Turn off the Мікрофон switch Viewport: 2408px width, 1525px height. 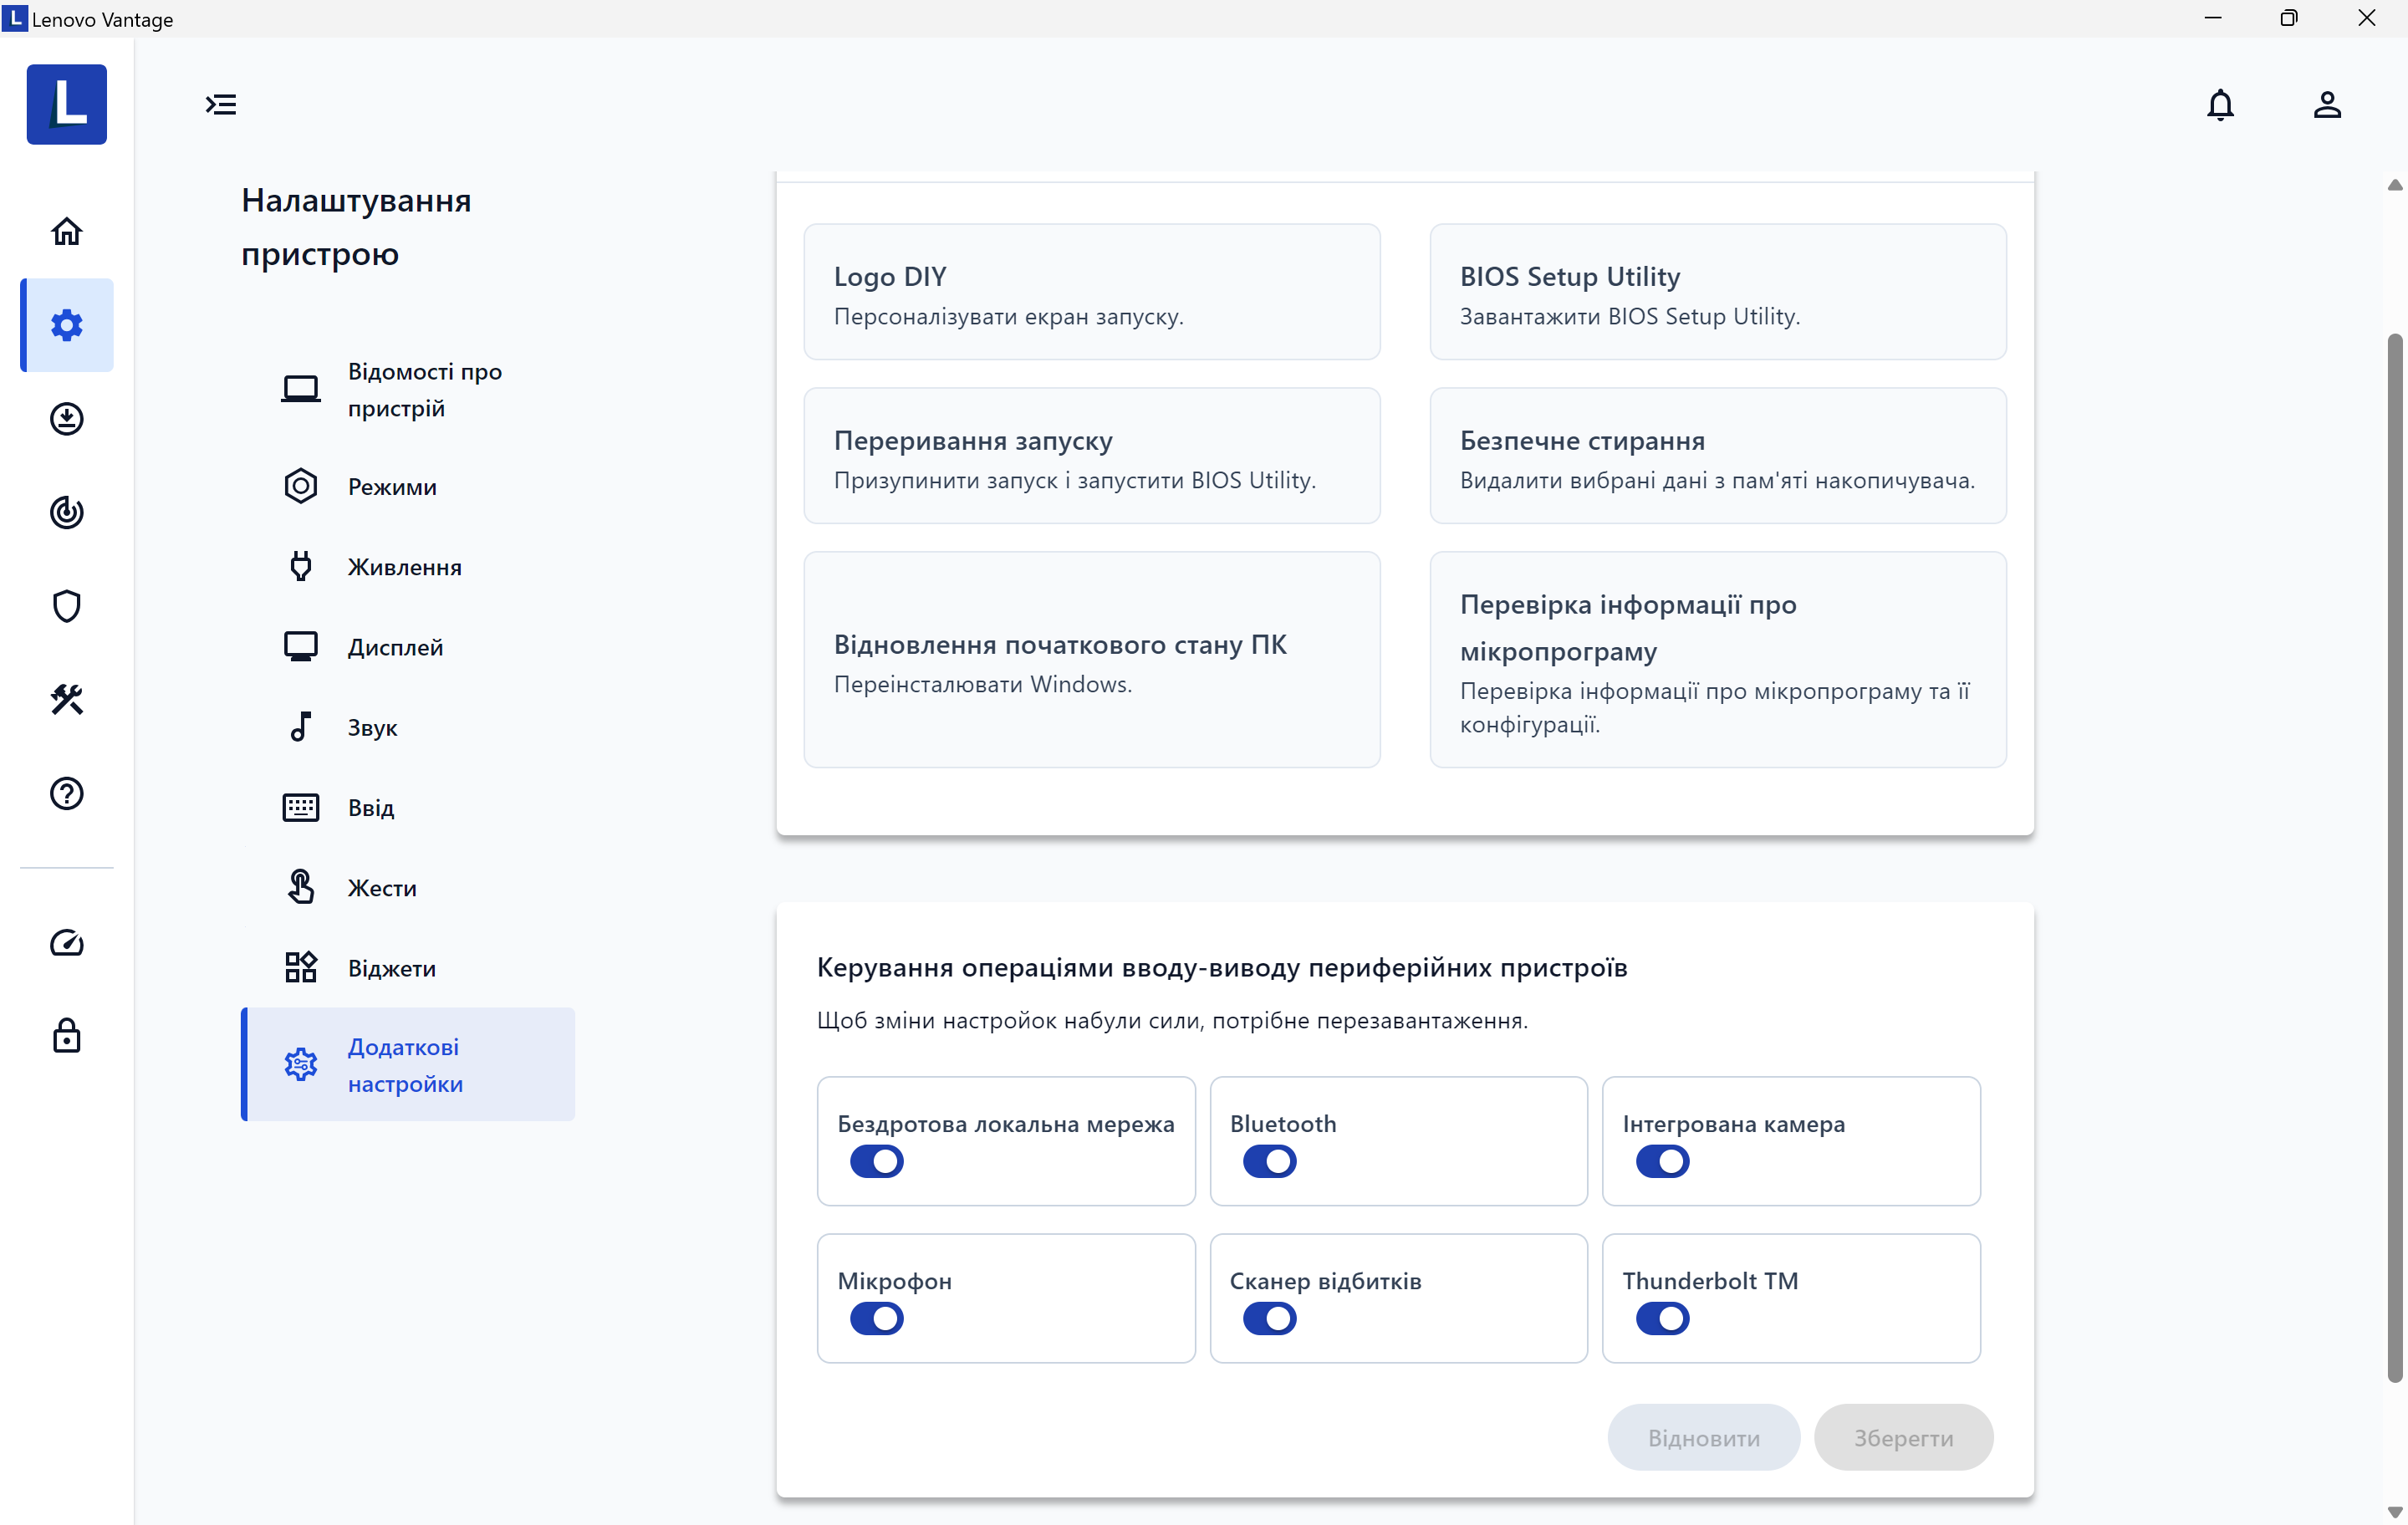[876, 1318]
